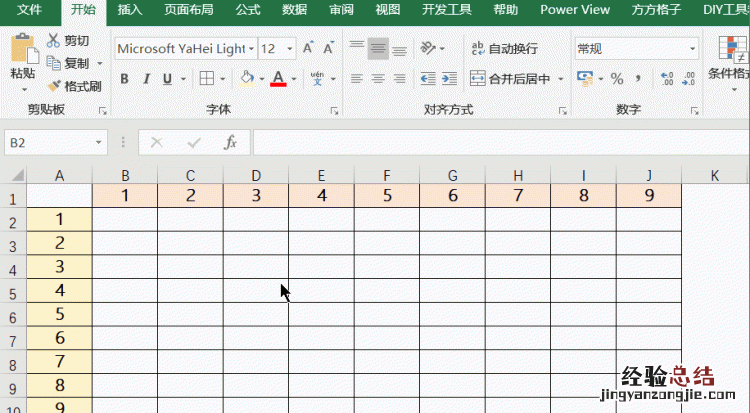Screen dimensions: 750x413
Task: Apply percent style number format
Action: 617,78
